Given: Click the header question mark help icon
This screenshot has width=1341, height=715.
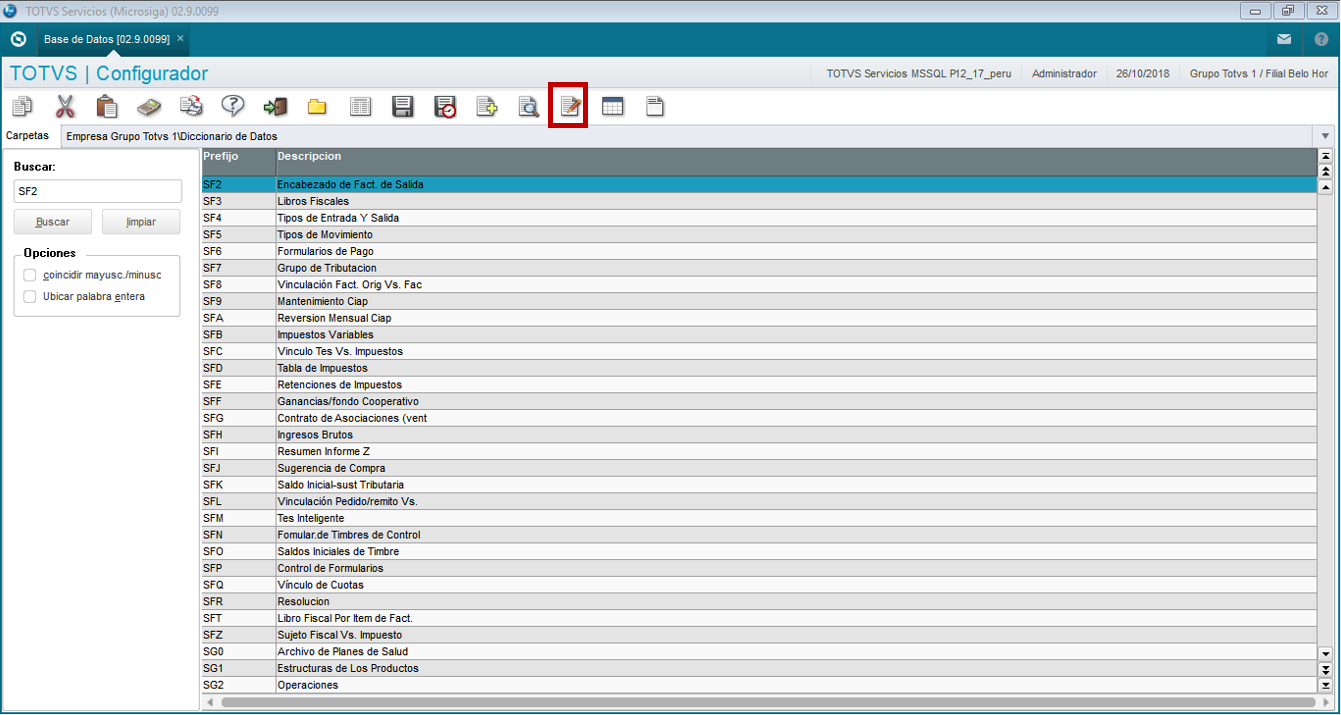Looking at the screenshot, I should tap(1321, 39).
